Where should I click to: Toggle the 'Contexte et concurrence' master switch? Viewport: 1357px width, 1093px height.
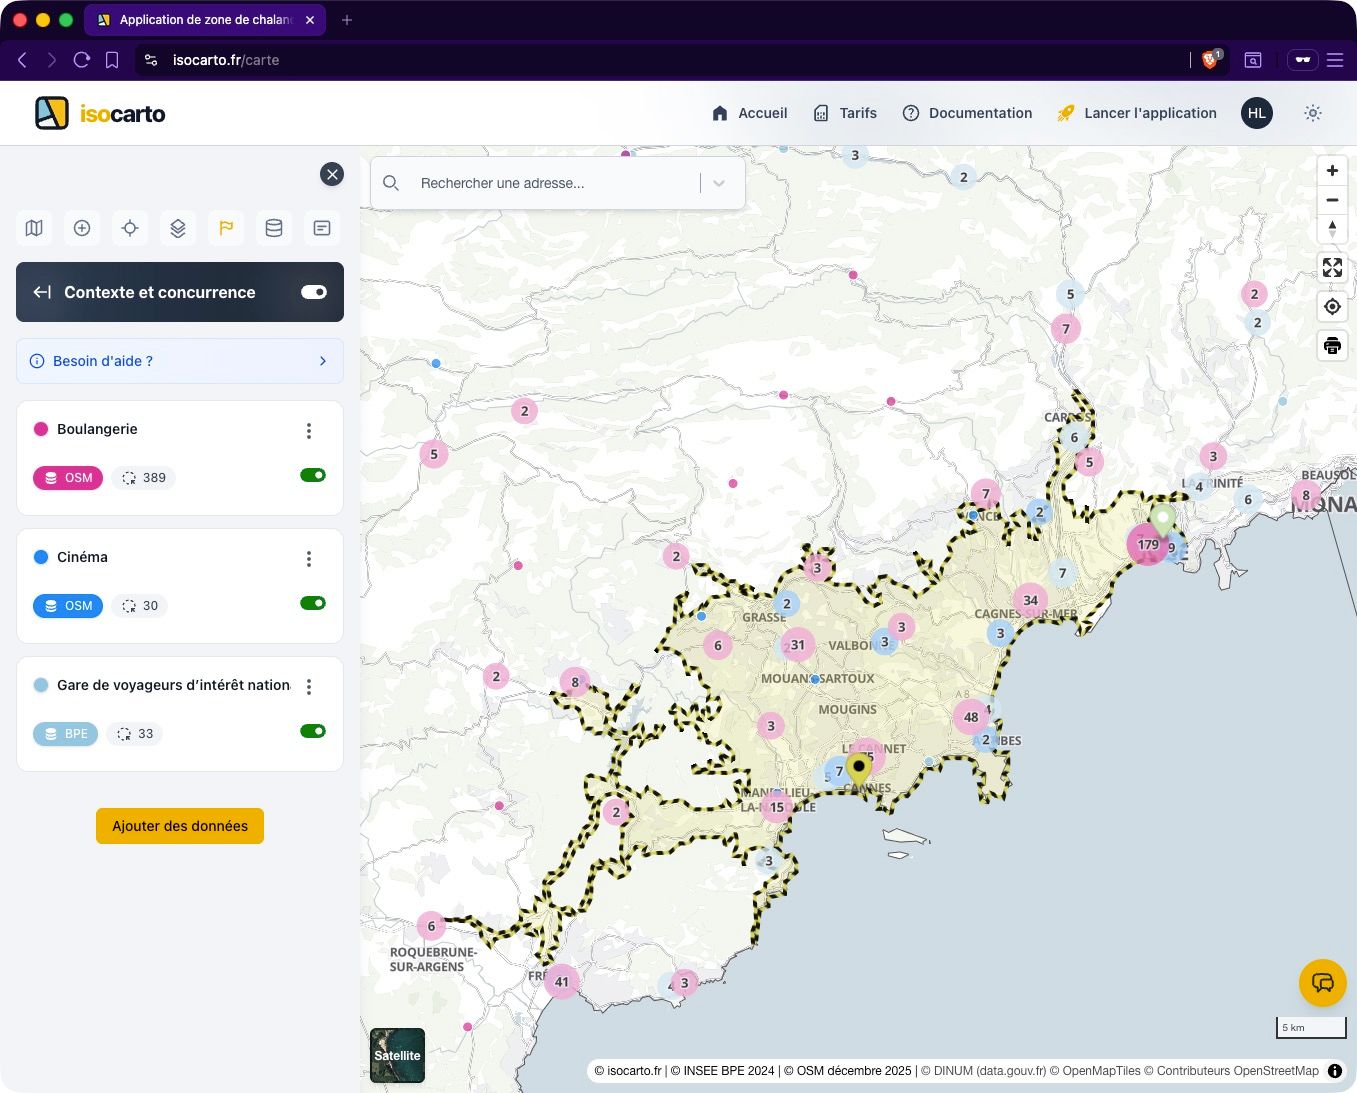[313, 292]
